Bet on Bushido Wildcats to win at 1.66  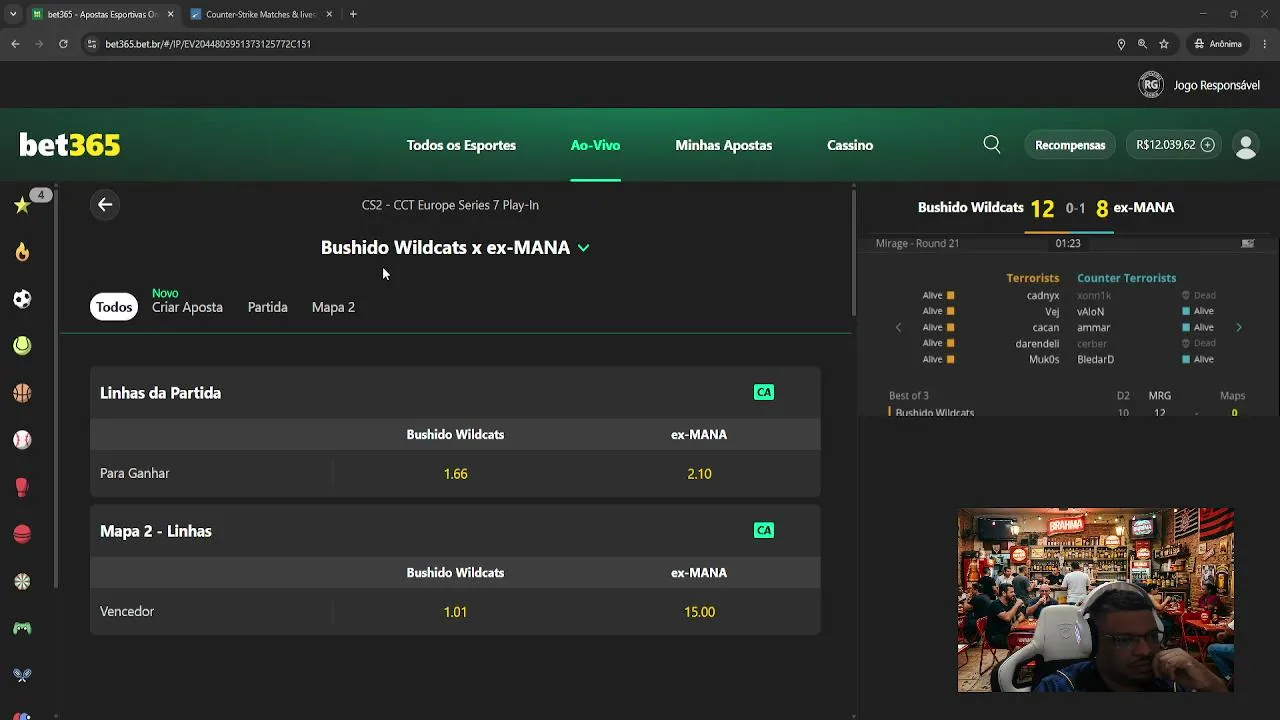[x=455, y=473]
